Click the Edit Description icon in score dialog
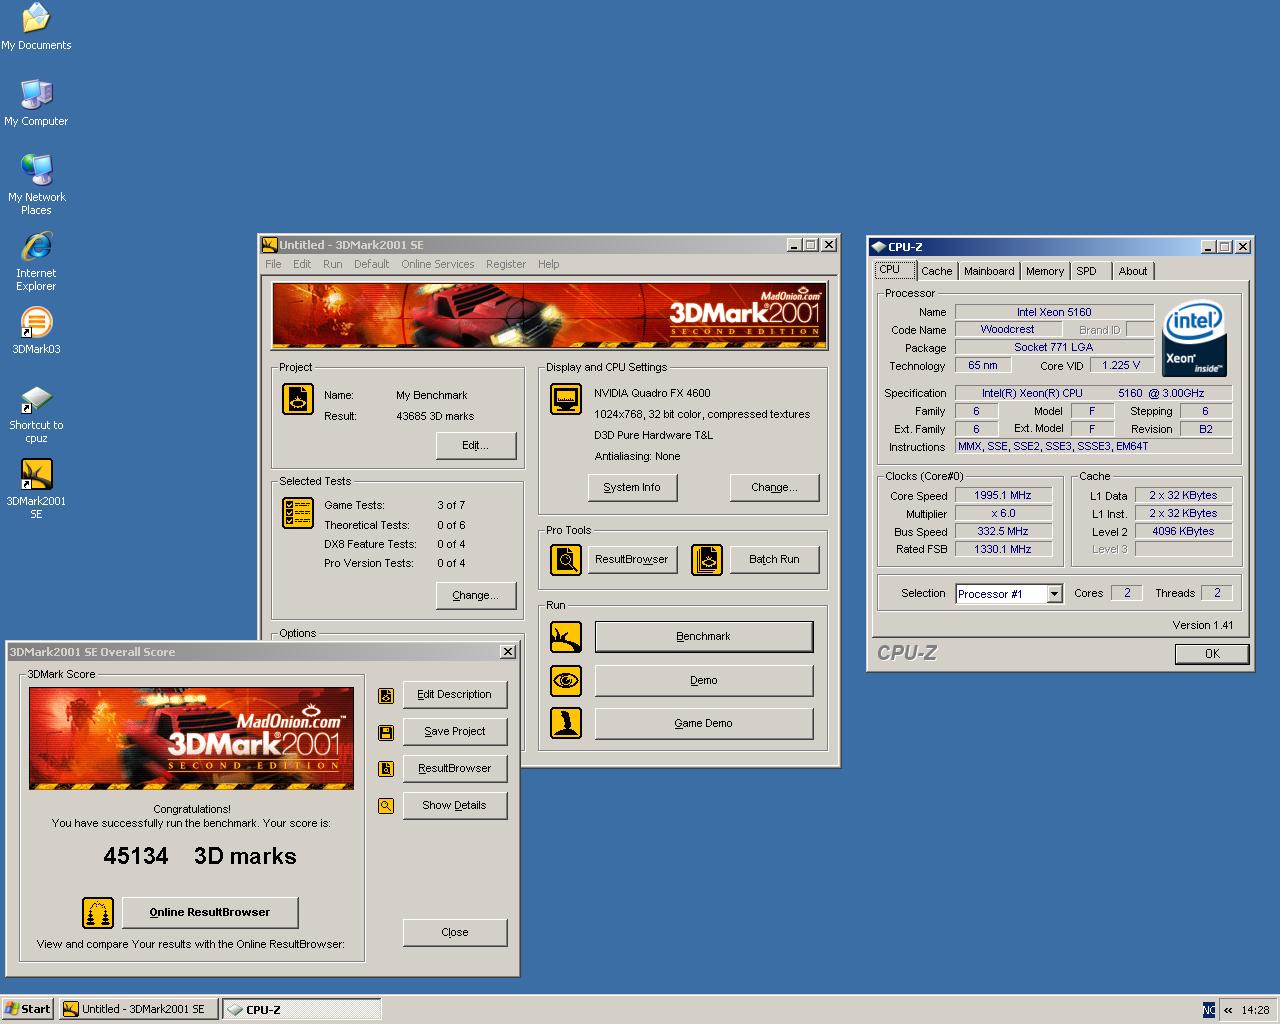1280x1024 pixels. (x=386, y=696)
